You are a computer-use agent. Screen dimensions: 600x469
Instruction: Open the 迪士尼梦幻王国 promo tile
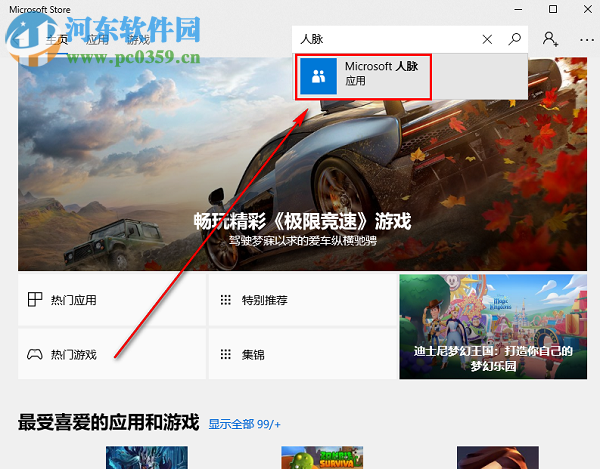(x=493, y=327)
